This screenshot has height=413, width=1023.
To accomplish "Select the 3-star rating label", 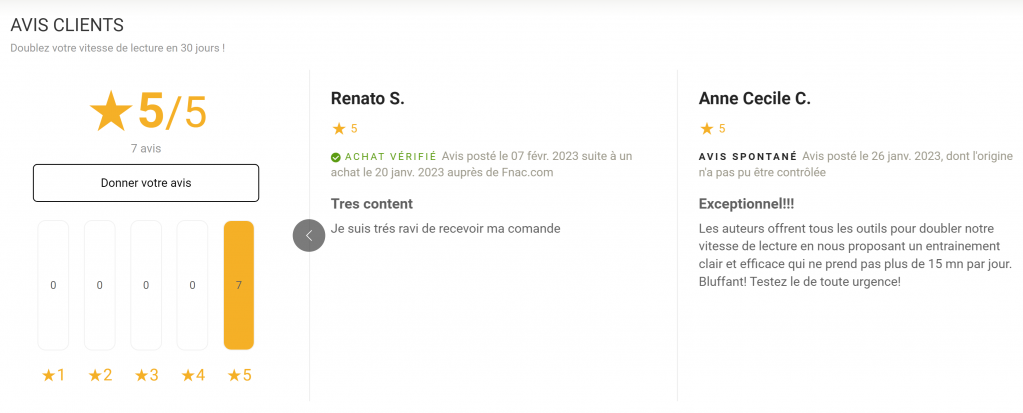I will point(146,375).
